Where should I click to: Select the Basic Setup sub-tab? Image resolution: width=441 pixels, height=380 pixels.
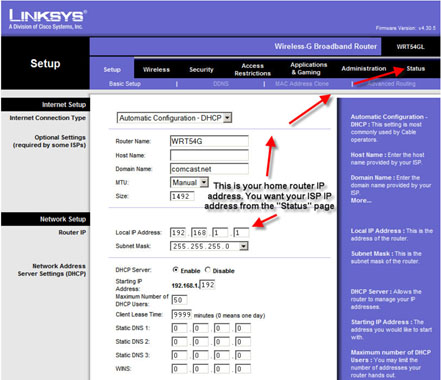pyautogui.click(x=125, y=84)
